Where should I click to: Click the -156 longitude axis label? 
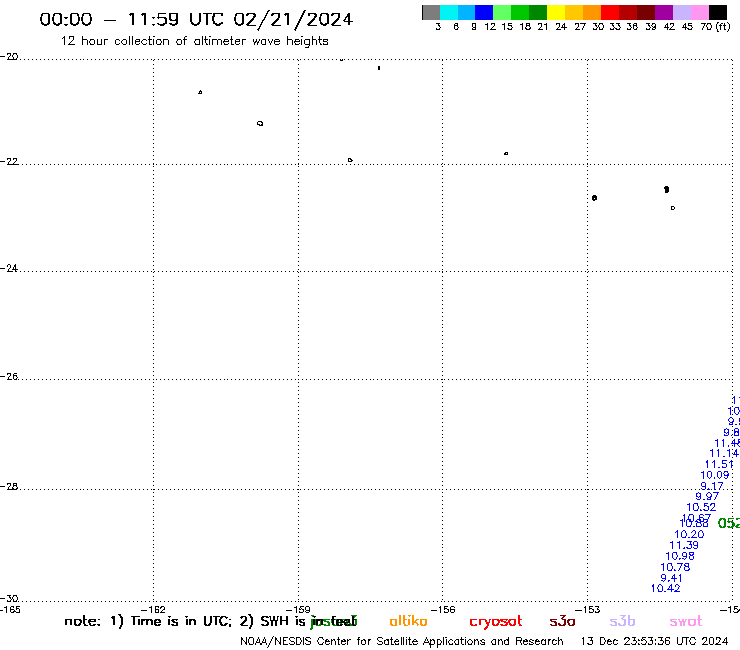(443, 609)
